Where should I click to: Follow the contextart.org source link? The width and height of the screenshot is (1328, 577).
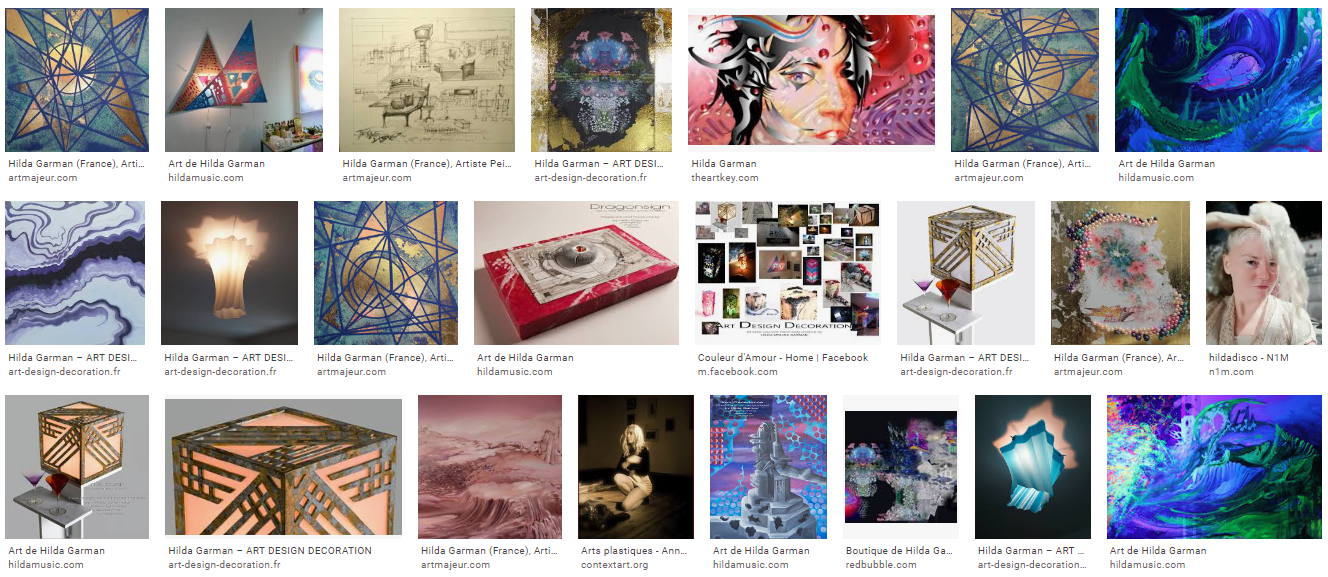(x=614, y=565)
